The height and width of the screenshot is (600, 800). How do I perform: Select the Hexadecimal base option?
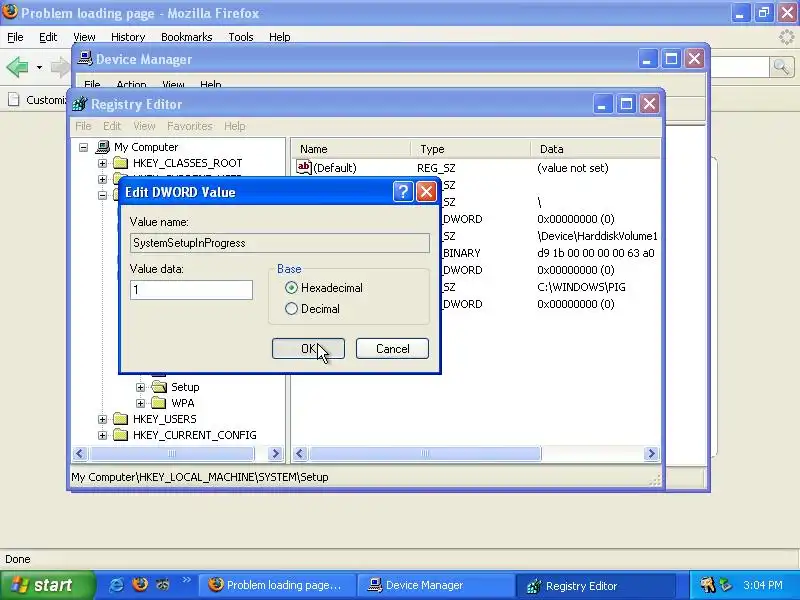[x=291, y=288]
